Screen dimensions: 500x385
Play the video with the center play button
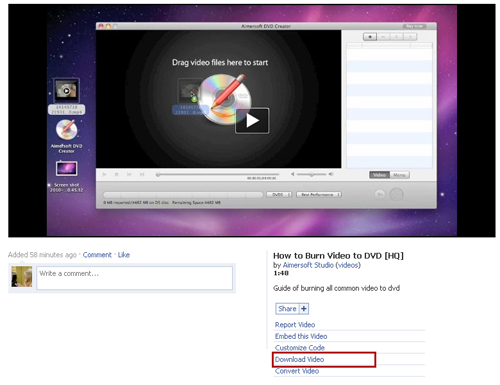(x=252, y=121)
